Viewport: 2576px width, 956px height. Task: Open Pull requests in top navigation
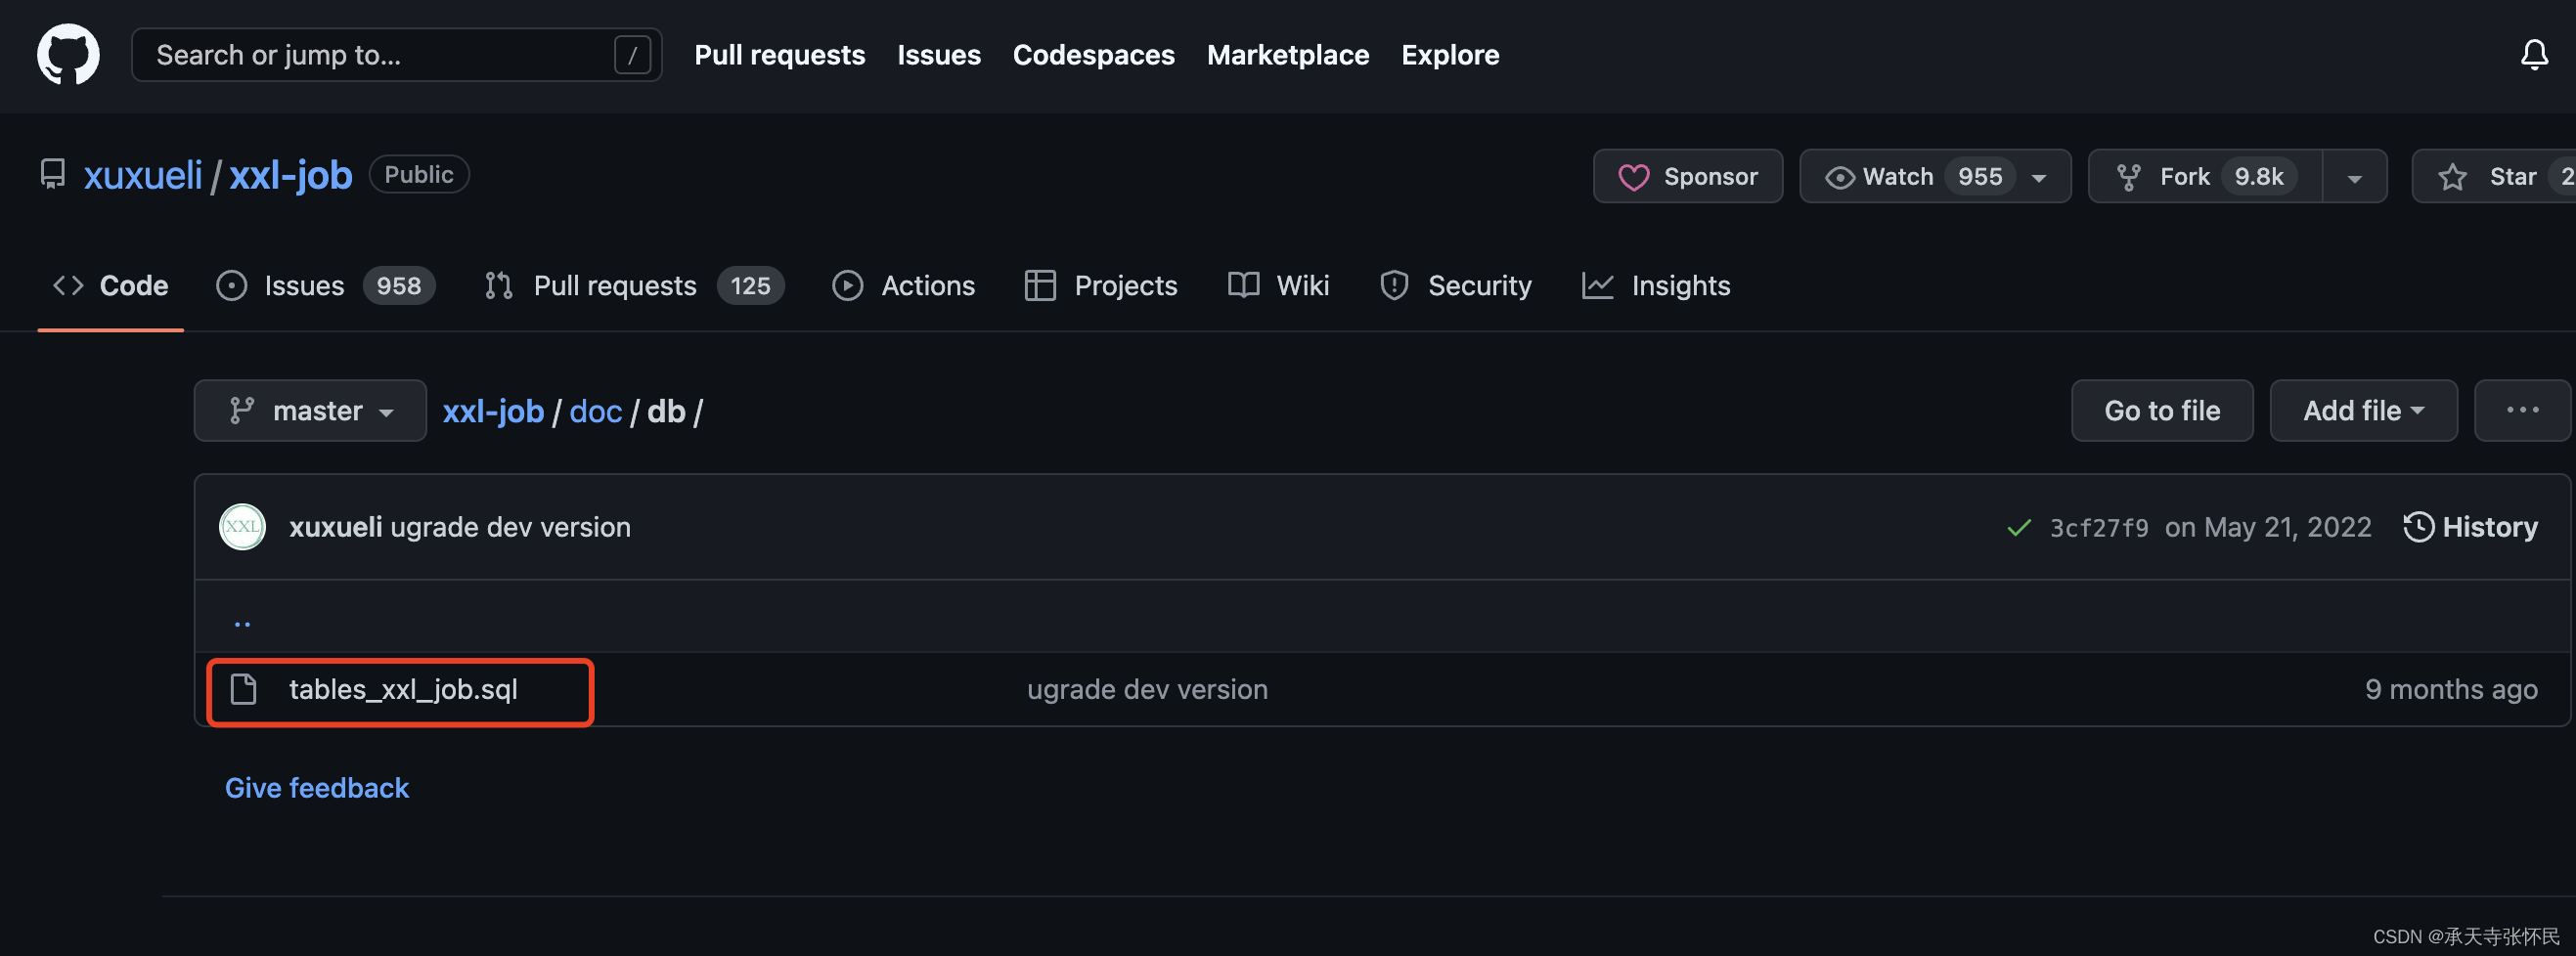click(x=779, y=55)
